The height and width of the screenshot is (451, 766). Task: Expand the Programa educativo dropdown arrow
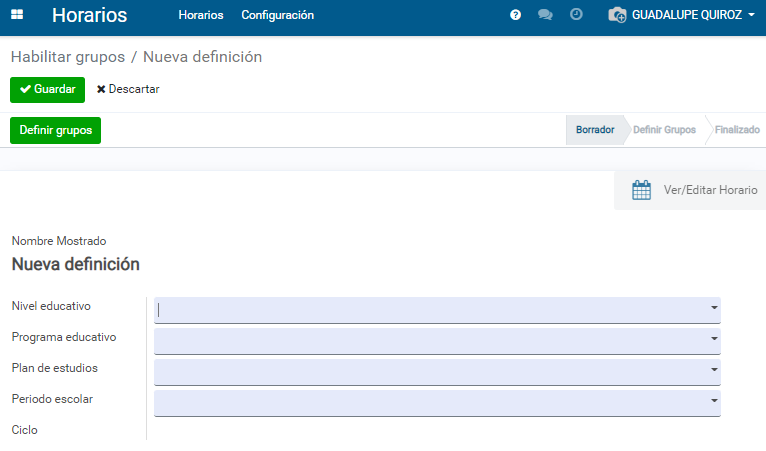[714, 339]
